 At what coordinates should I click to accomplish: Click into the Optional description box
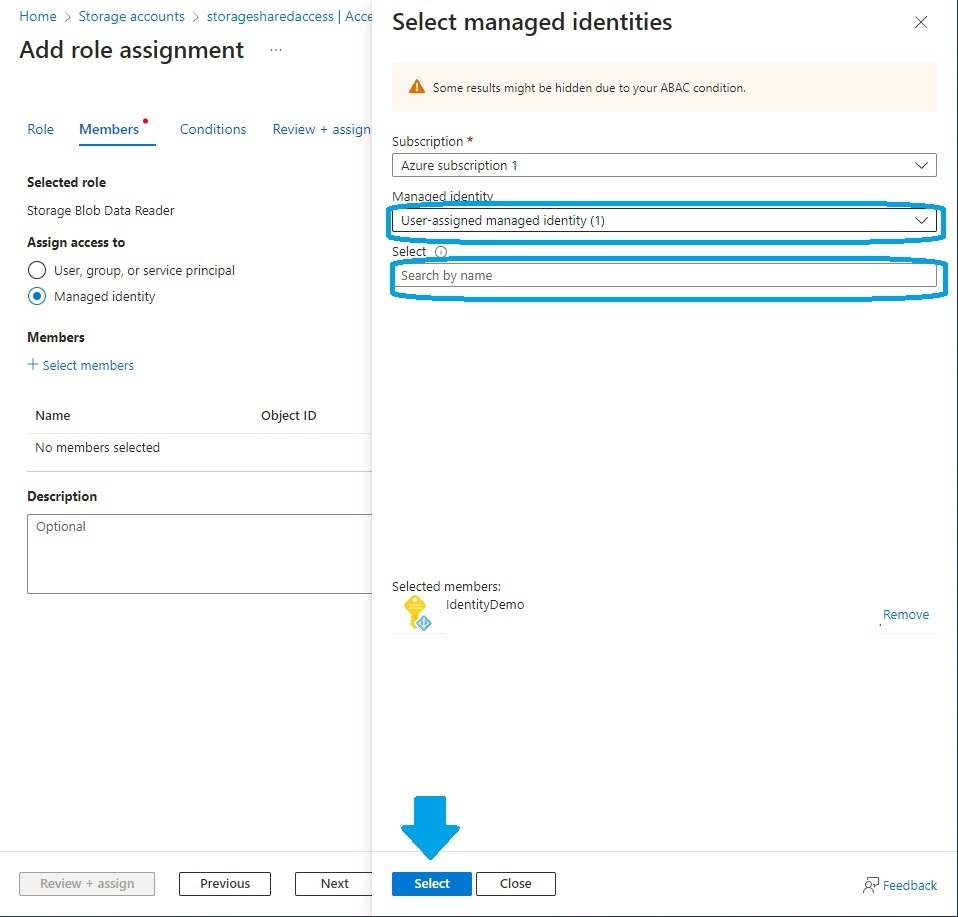[x=200, y=553]
